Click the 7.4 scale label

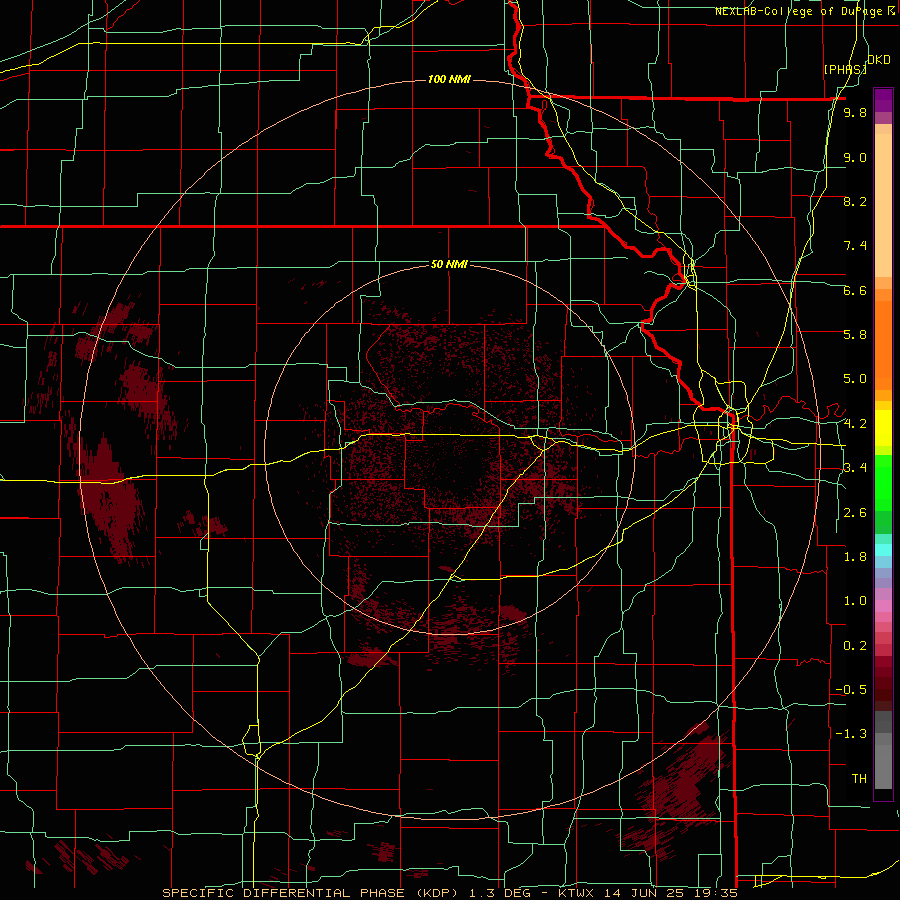[x=855, y=246]
